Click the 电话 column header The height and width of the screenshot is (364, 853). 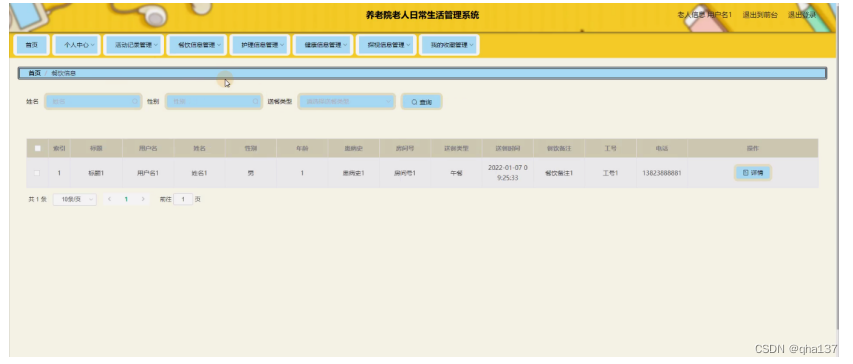(662, 148)
